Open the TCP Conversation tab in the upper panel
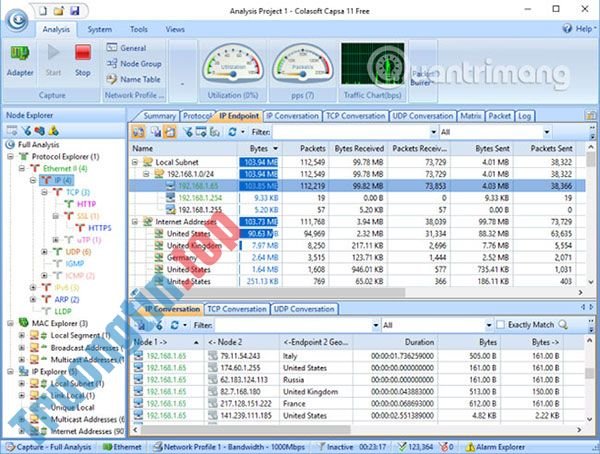Image resolution: width=600 pixels, height=454 pixels. [354, 116]
